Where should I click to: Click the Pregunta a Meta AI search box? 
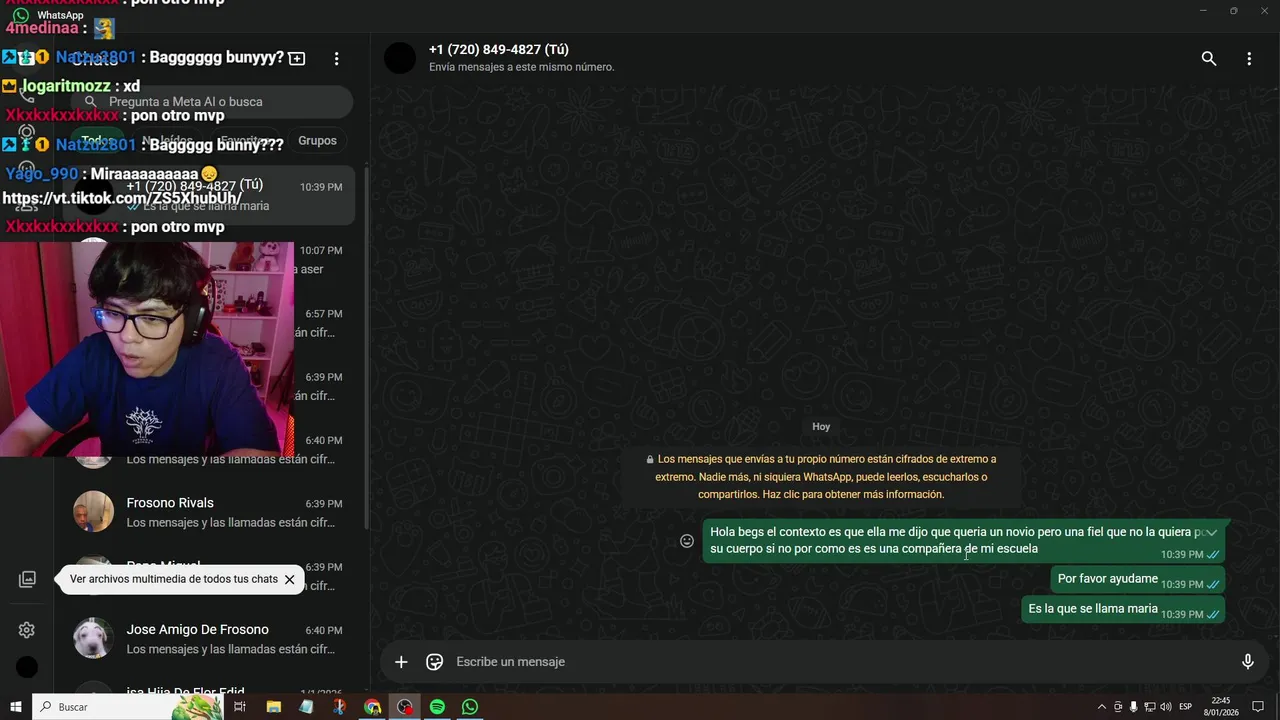pos(212,102)
